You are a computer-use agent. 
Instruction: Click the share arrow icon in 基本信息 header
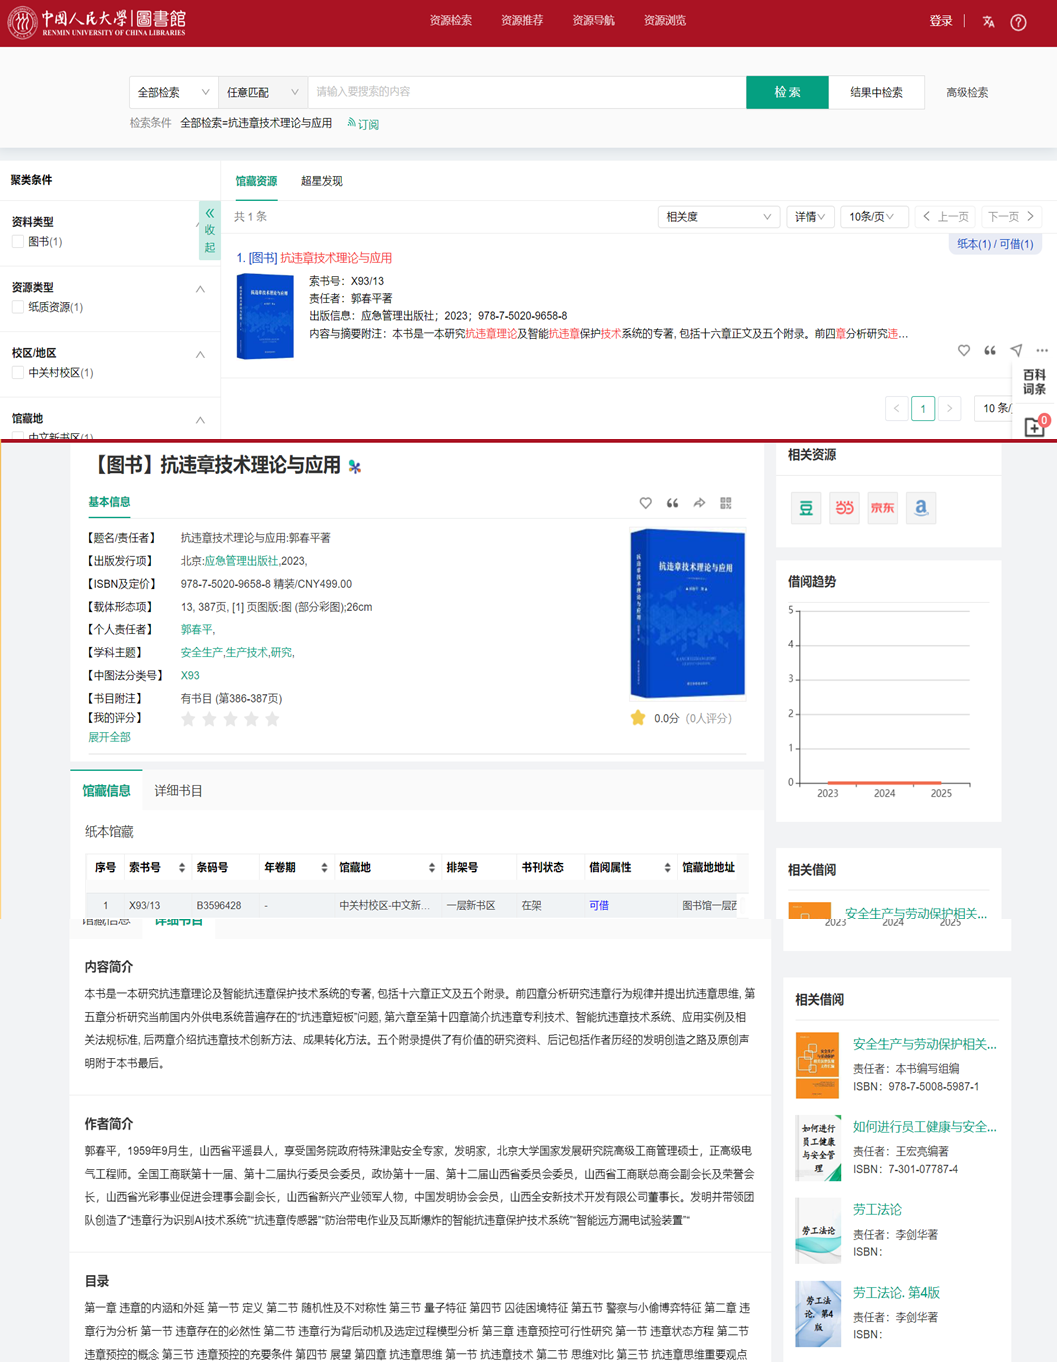pos(699,503)
